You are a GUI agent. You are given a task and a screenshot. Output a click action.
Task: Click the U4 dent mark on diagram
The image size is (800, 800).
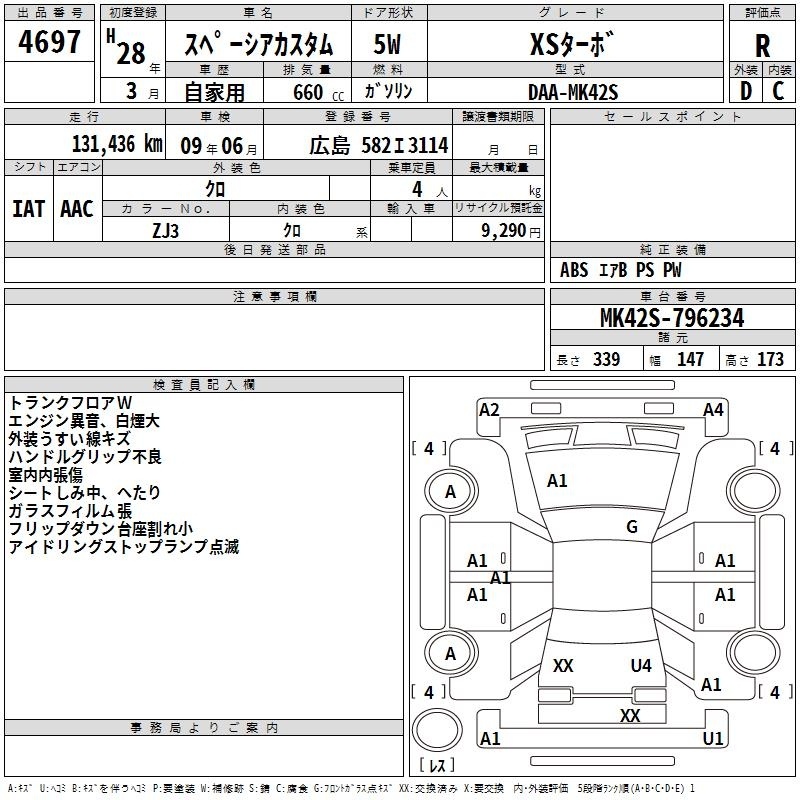click(x=641, y=665)
